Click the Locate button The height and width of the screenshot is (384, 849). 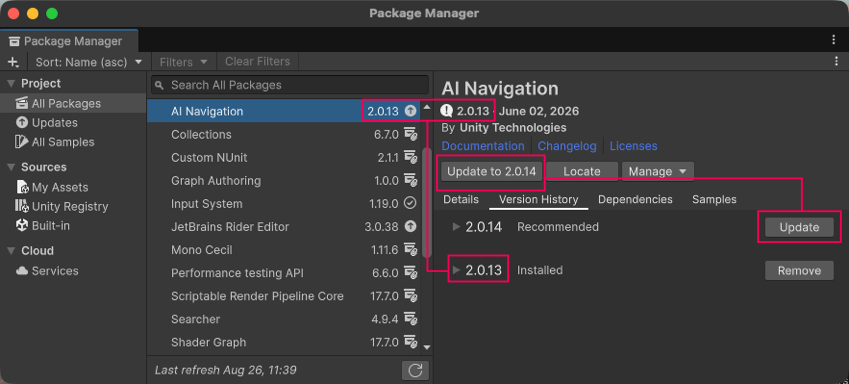pyautogui.click(x=582, y=172)
